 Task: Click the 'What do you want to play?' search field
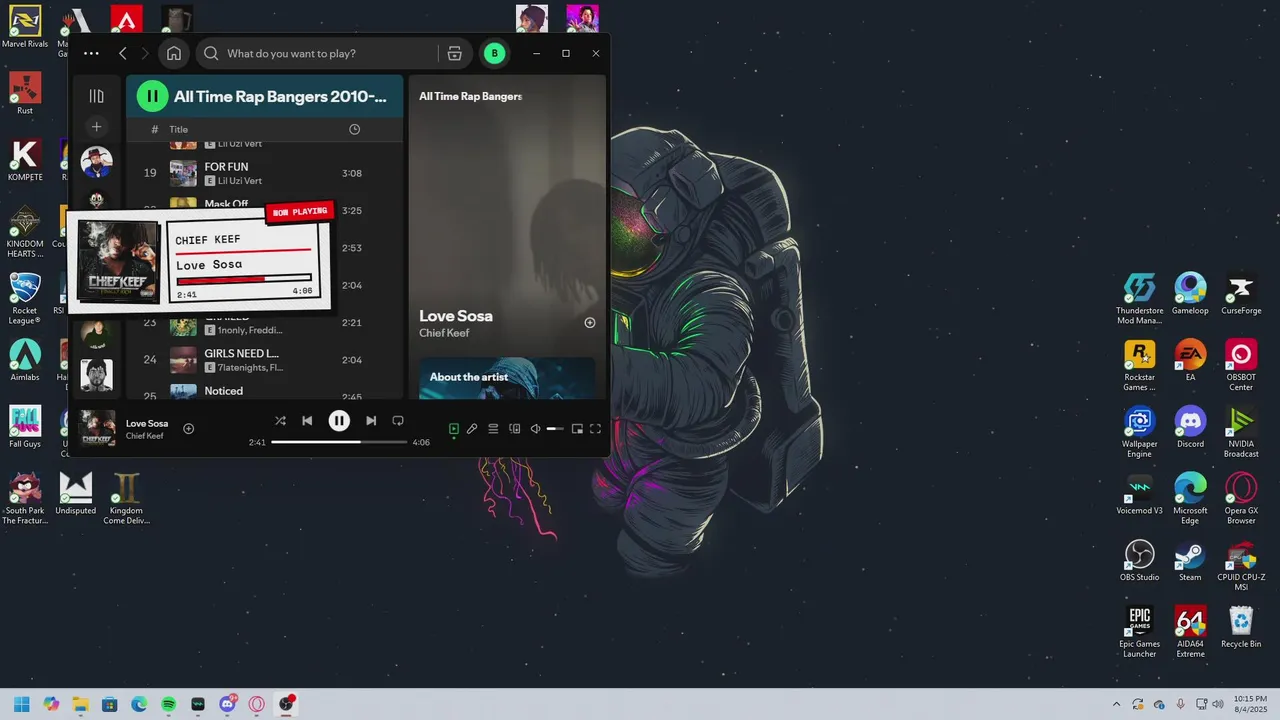(x=316, y=53)
